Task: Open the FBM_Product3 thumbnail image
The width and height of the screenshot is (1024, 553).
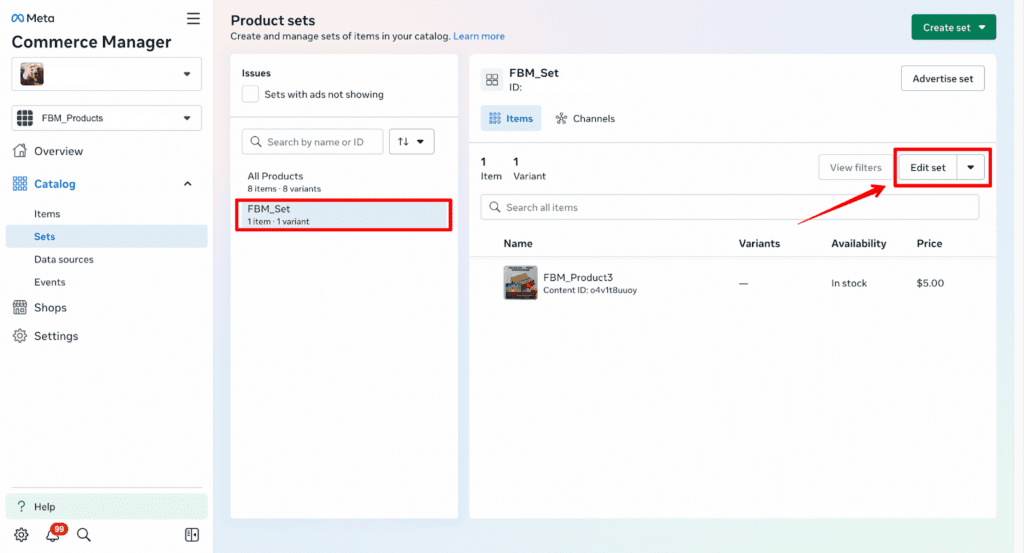Action: [x=520, y=283]
